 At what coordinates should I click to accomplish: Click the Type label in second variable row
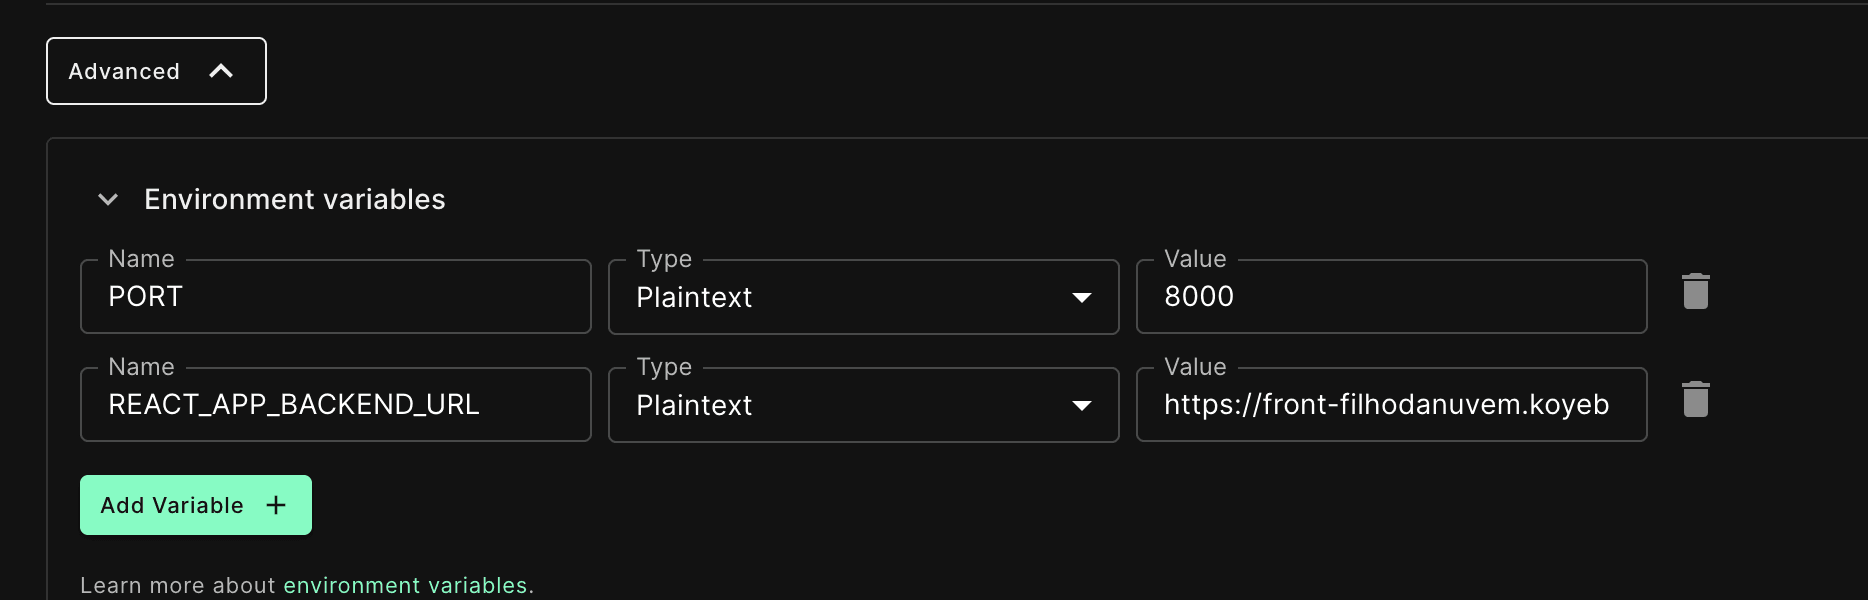664,367
